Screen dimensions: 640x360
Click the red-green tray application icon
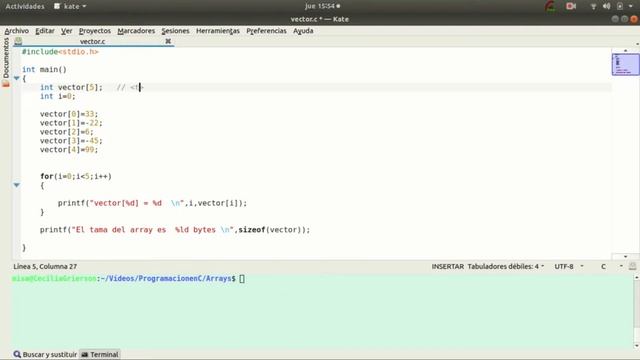tap(550, 6)
